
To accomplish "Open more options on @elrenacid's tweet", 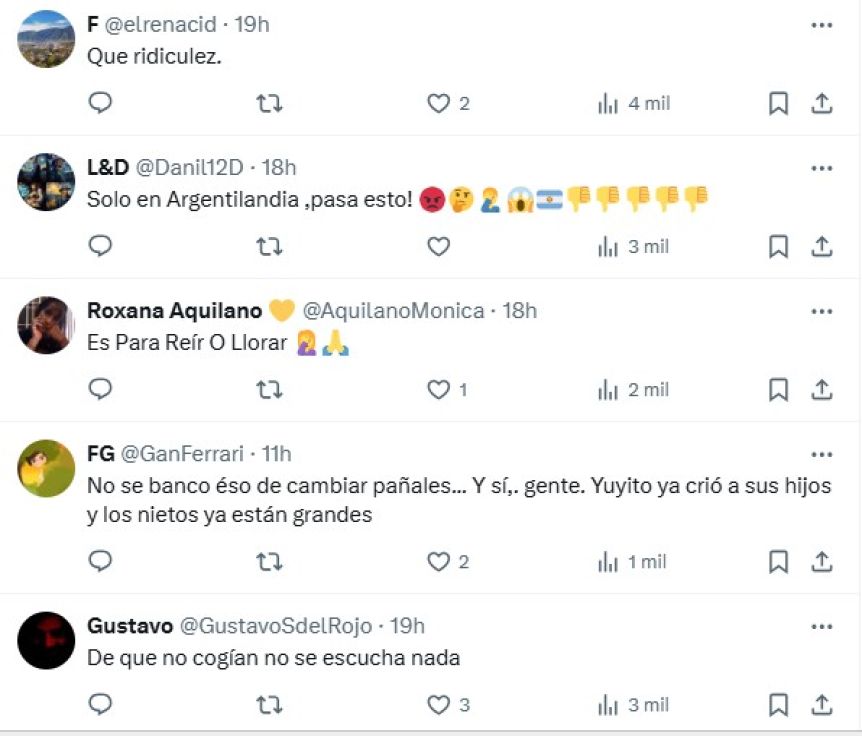I will point(821,25).
